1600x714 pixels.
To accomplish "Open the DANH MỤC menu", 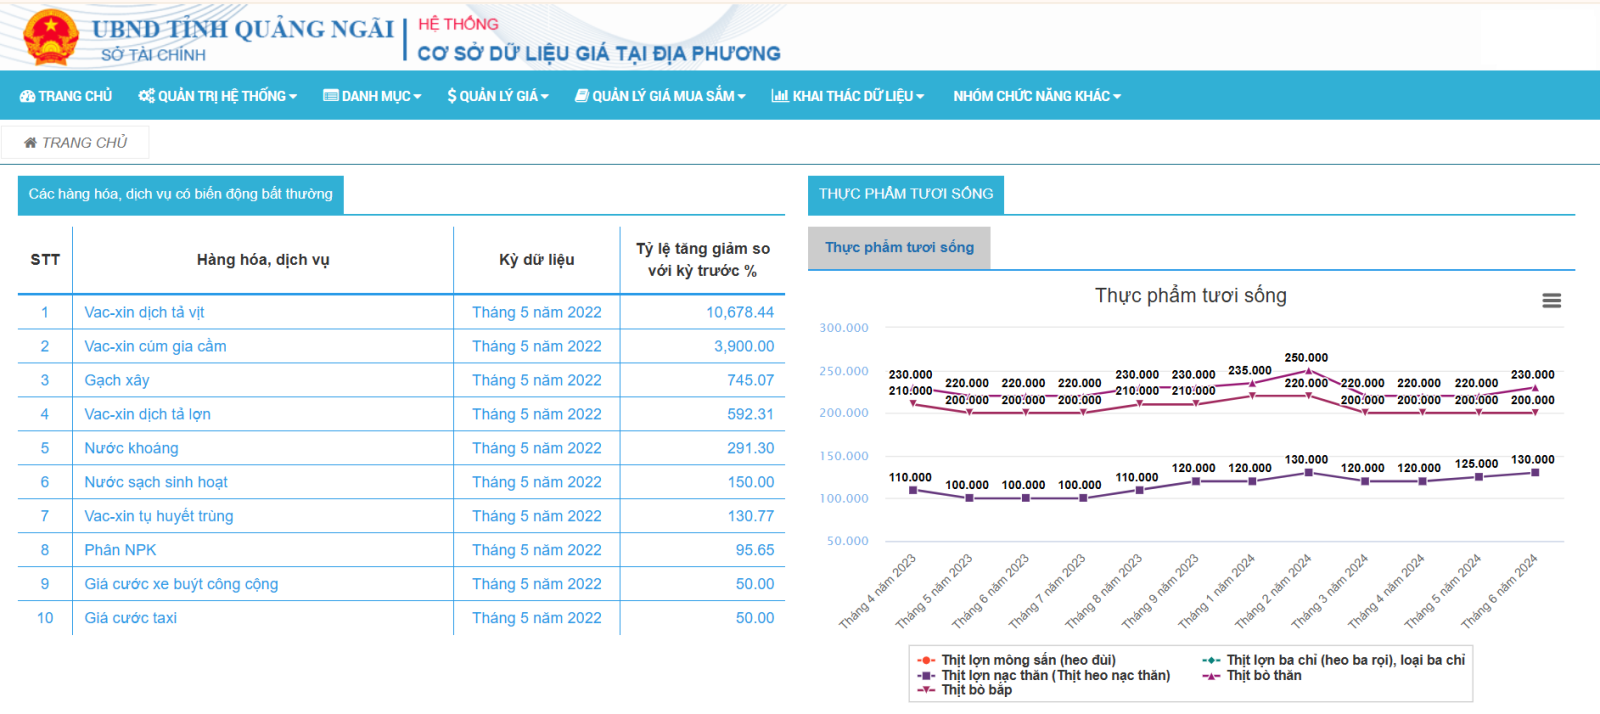I will (372, 96).
